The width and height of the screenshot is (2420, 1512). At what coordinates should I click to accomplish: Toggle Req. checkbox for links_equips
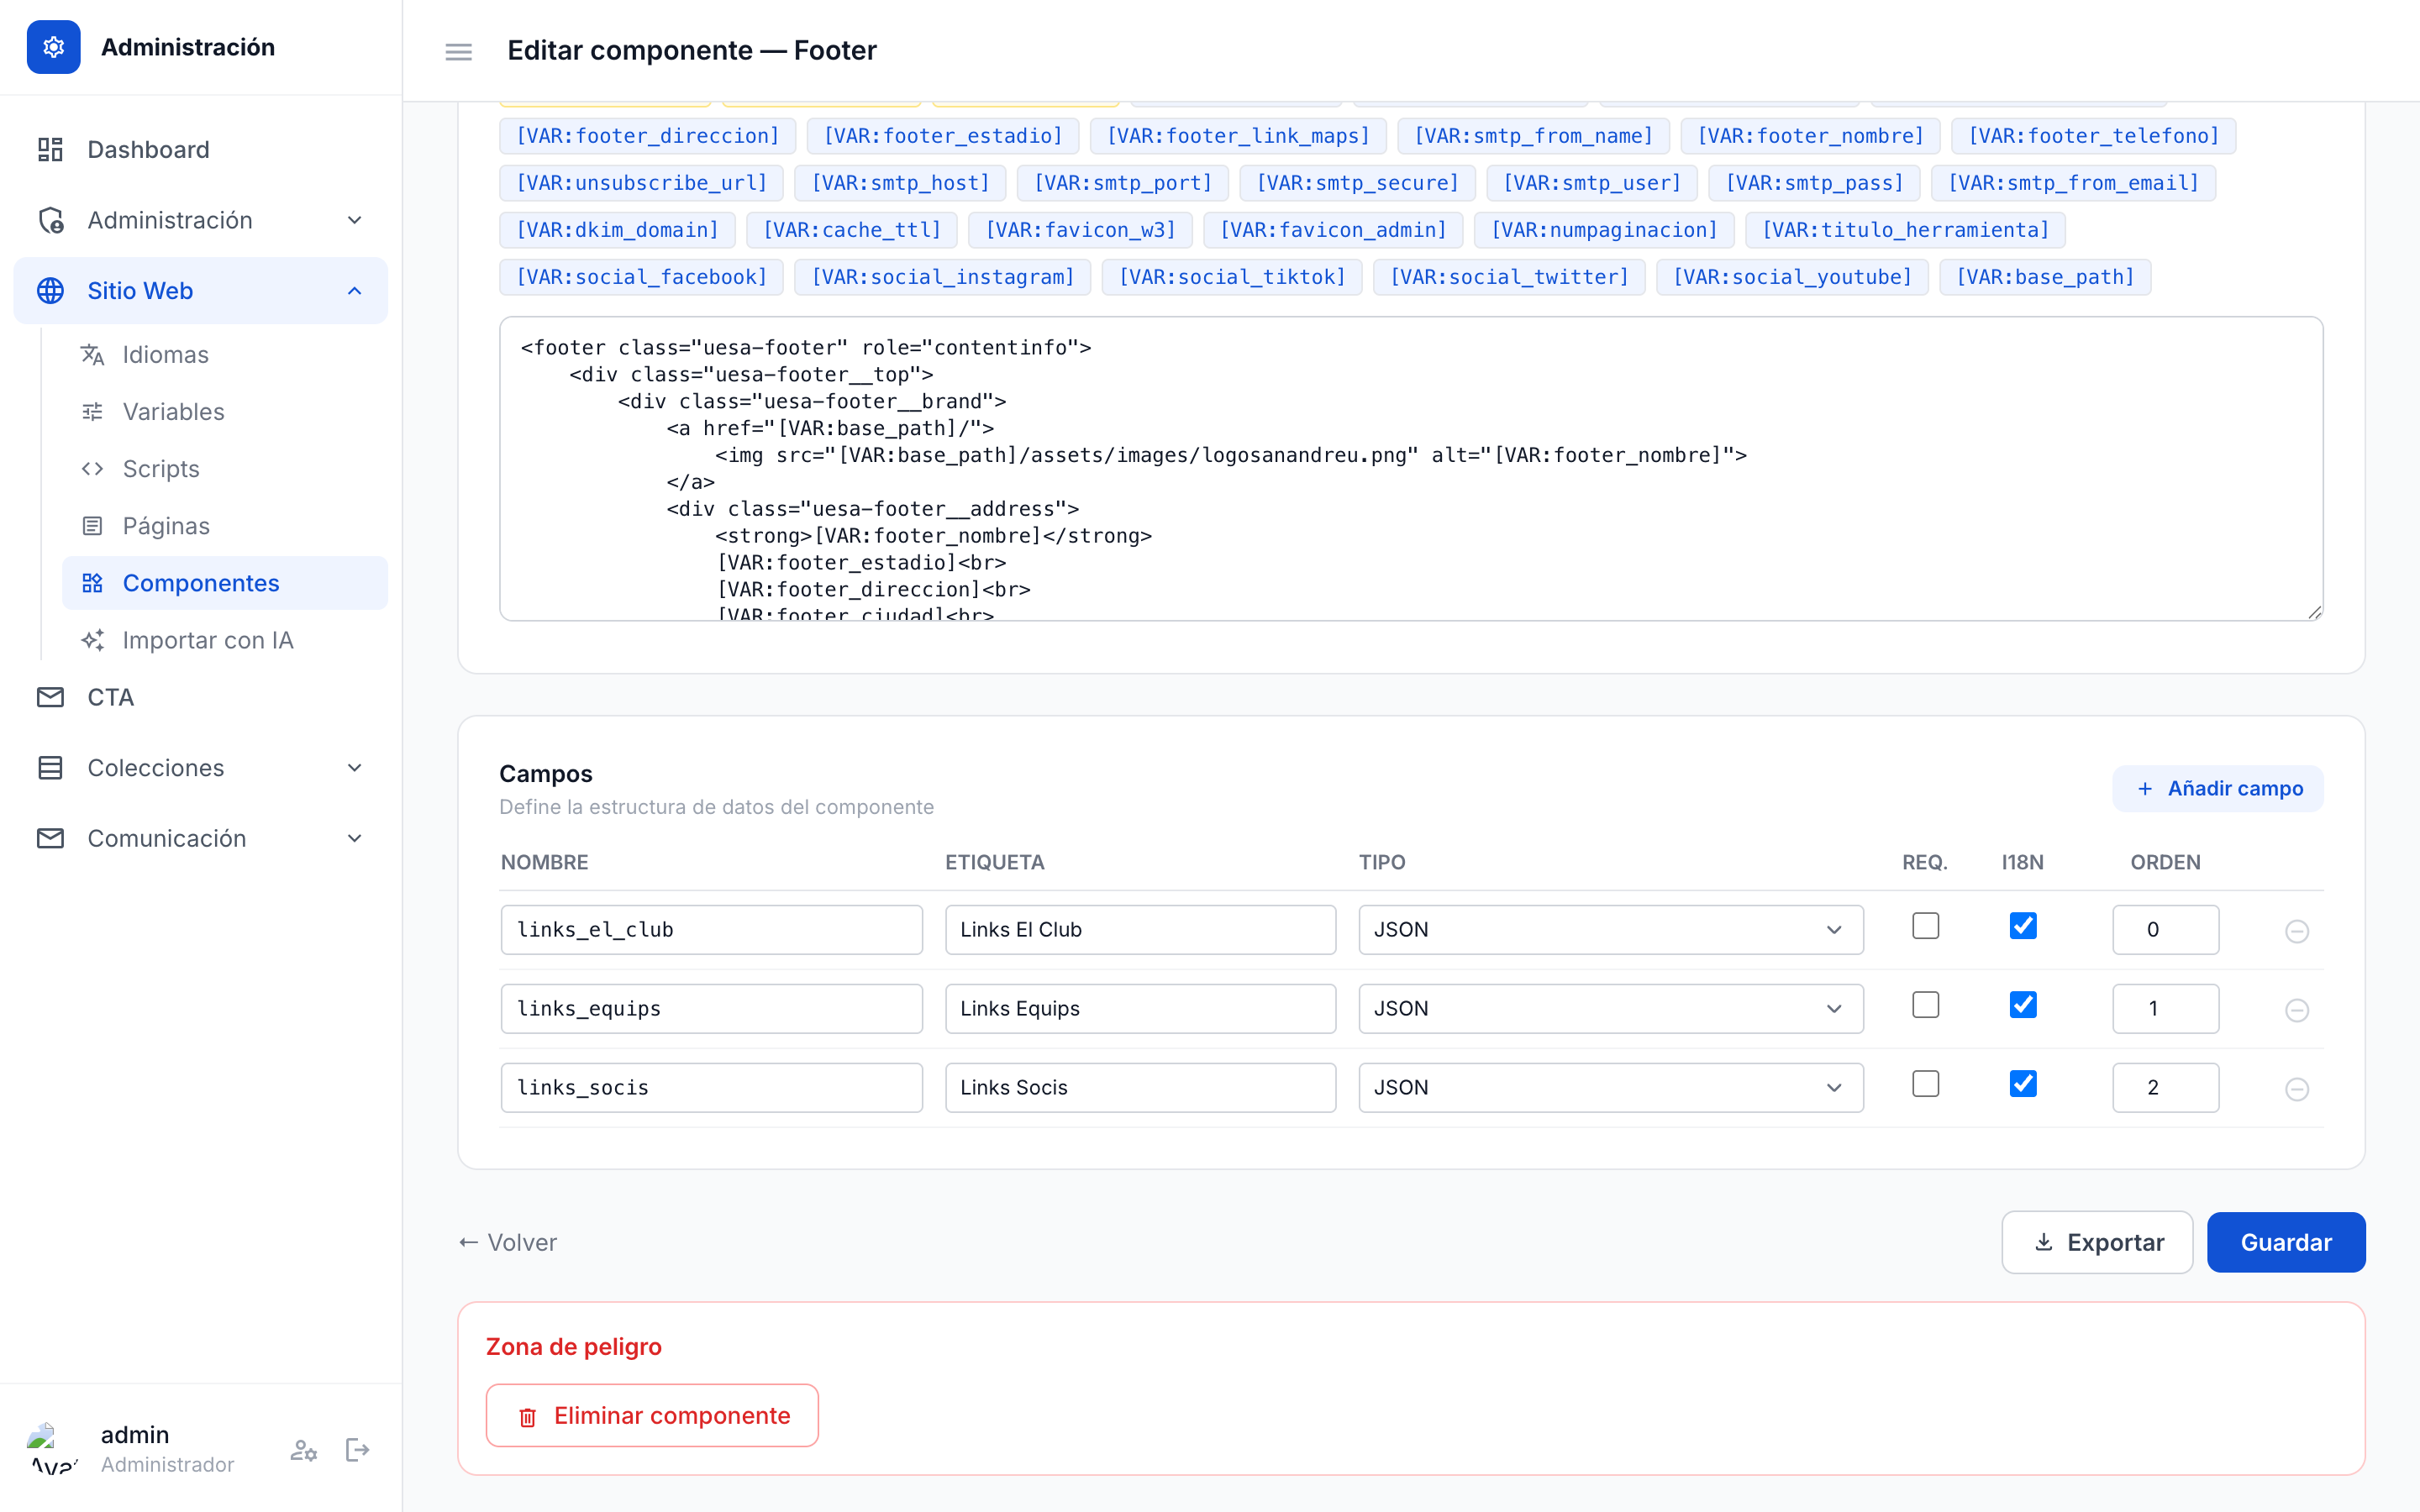(x=1925, y=1005)
